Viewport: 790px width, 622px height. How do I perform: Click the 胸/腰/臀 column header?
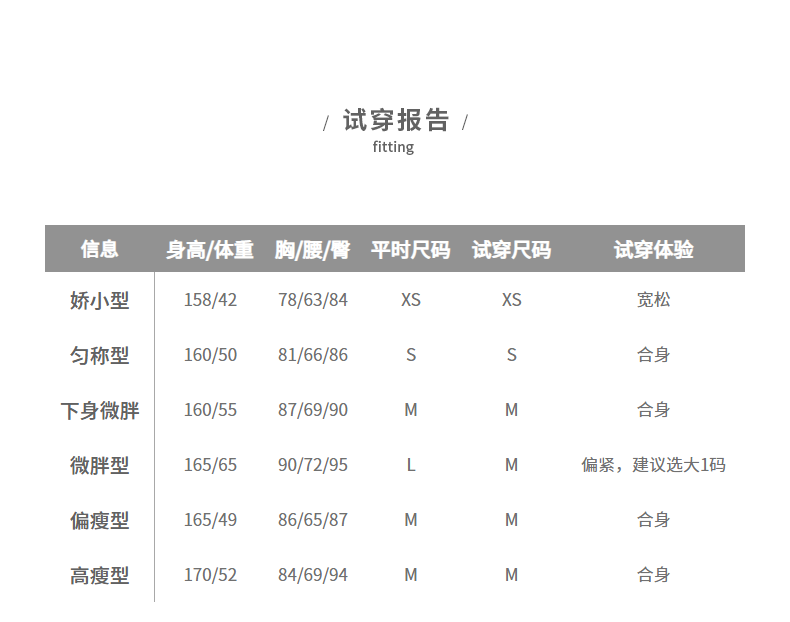coord(313,250)
